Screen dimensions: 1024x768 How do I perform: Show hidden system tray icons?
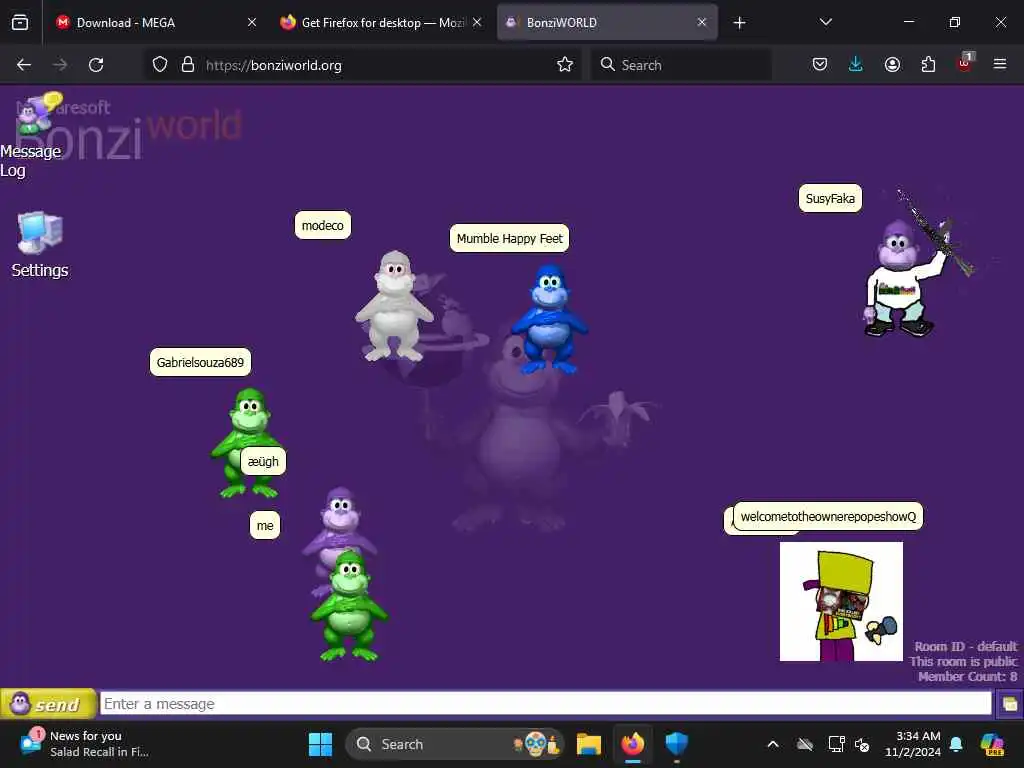773,744
